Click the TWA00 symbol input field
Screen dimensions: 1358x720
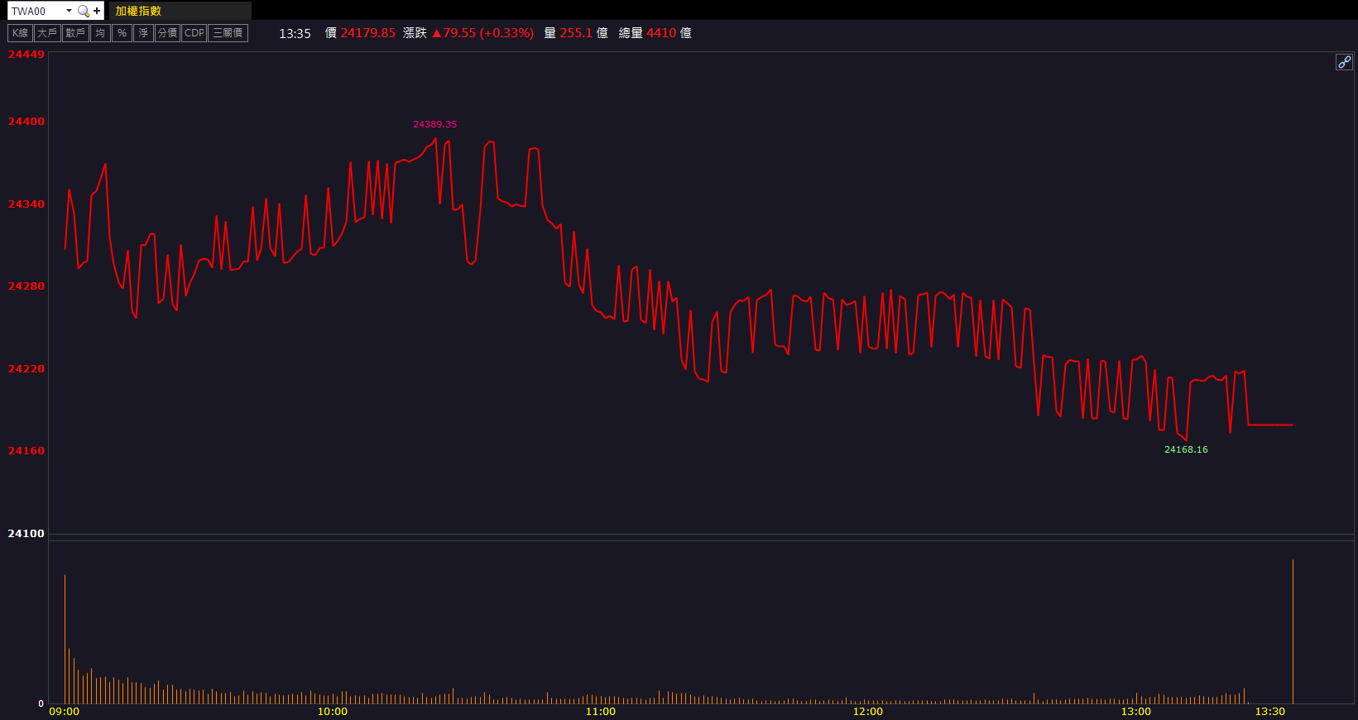(x=36, y=11)
